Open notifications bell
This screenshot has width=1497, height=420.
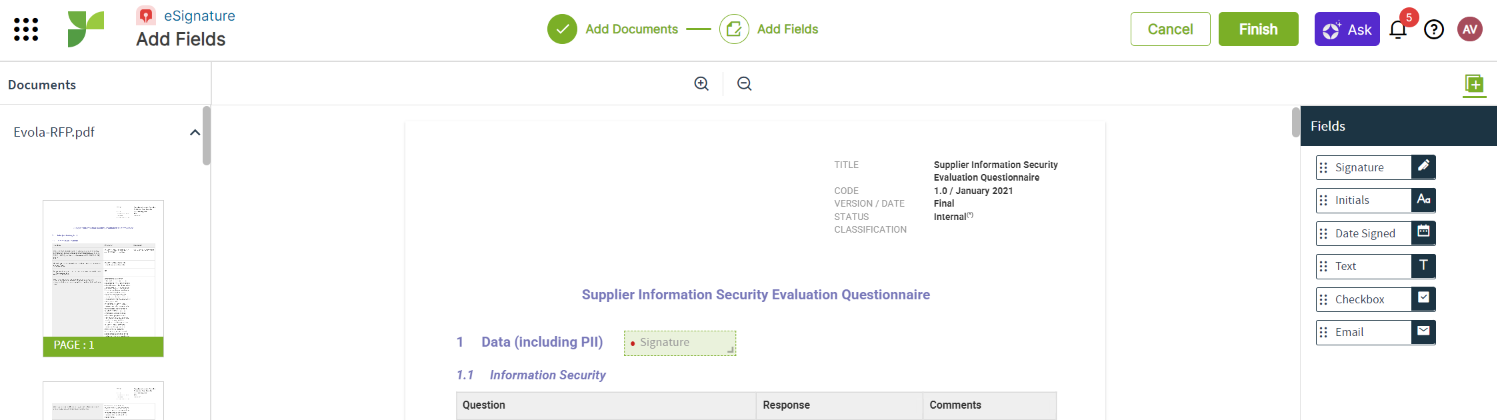coord(1398,29)
